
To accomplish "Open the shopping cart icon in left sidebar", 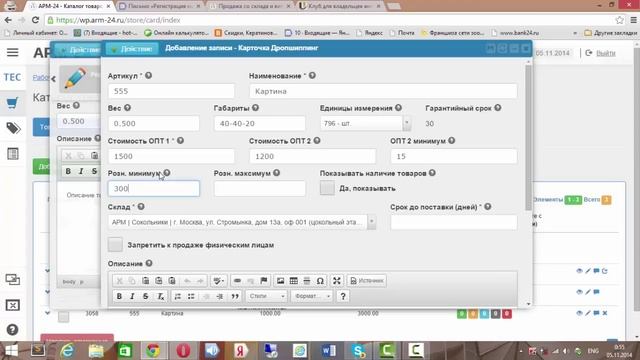I will tap(13, 103).
